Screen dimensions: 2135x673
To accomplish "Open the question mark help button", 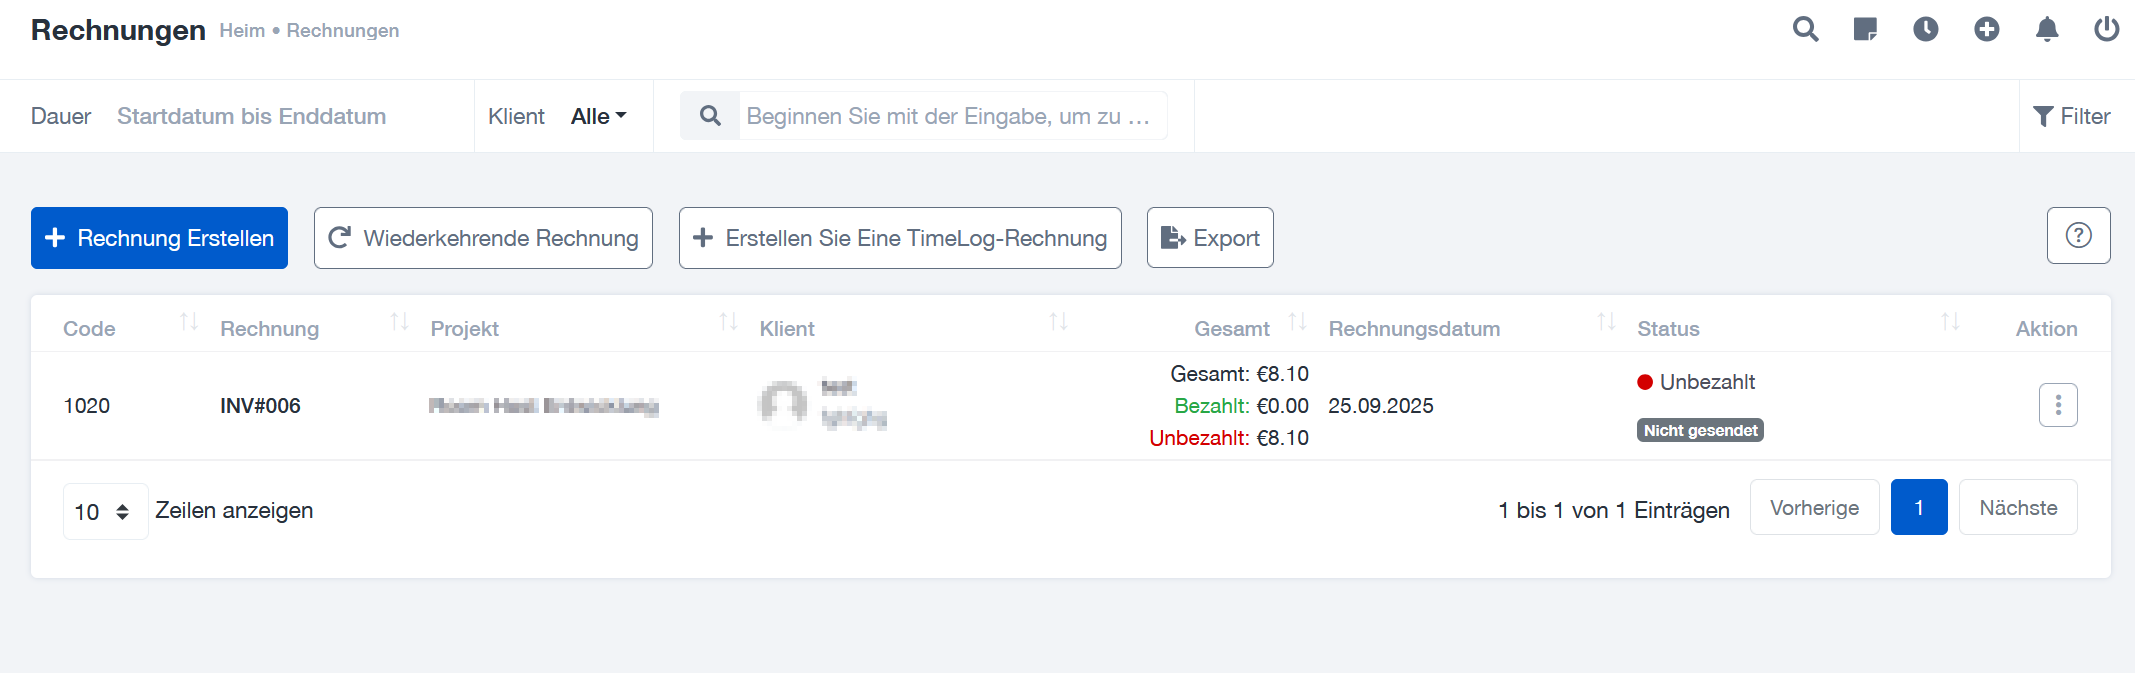I will click(x=2078, y=235).
